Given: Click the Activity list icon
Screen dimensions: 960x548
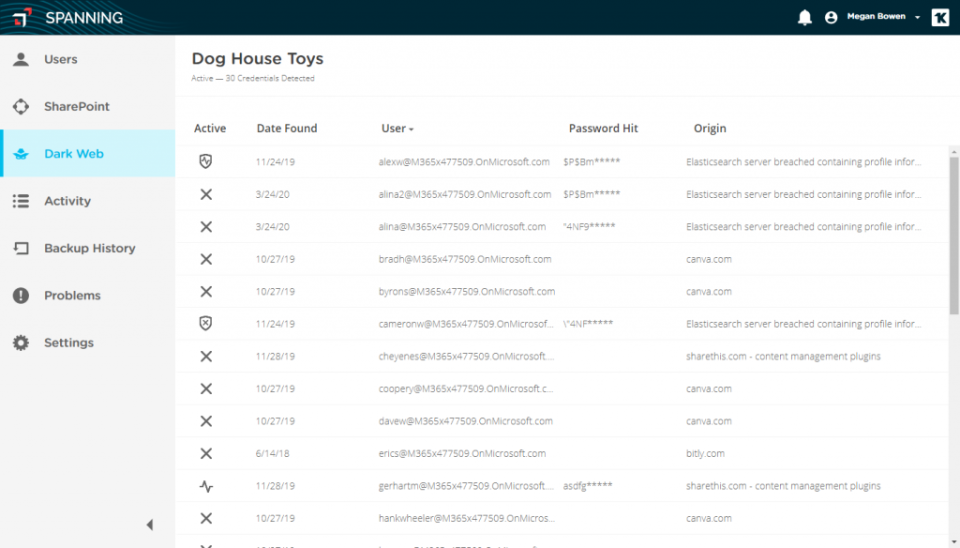Looking at the screenshot, I should click(21, 201).
